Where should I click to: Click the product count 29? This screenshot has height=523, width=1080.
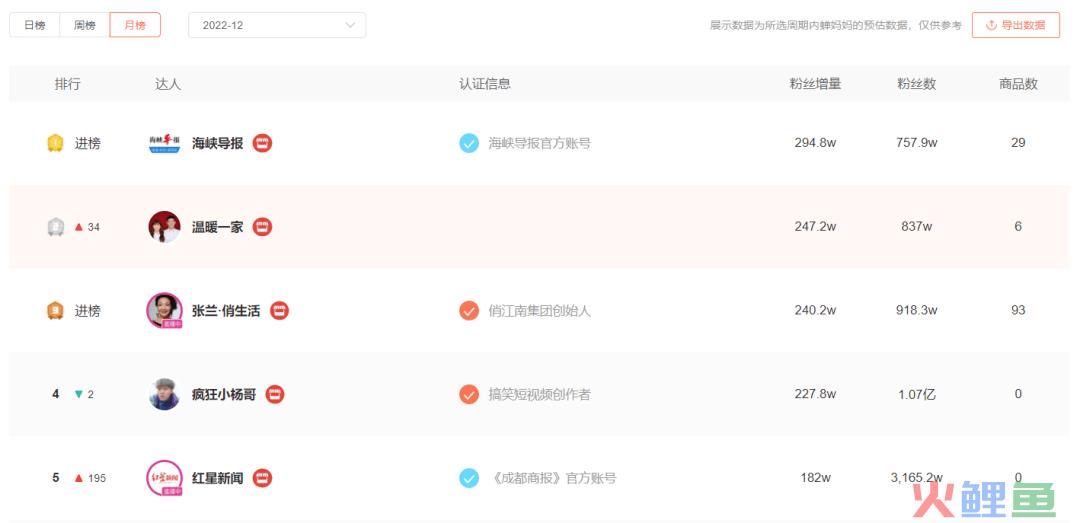pos(1018,143)
